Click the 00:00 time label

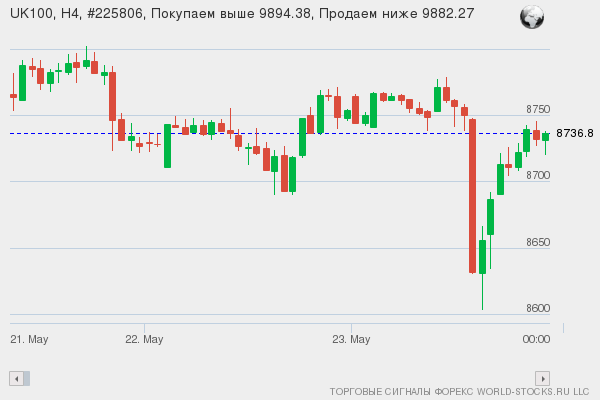click(536, 339)
